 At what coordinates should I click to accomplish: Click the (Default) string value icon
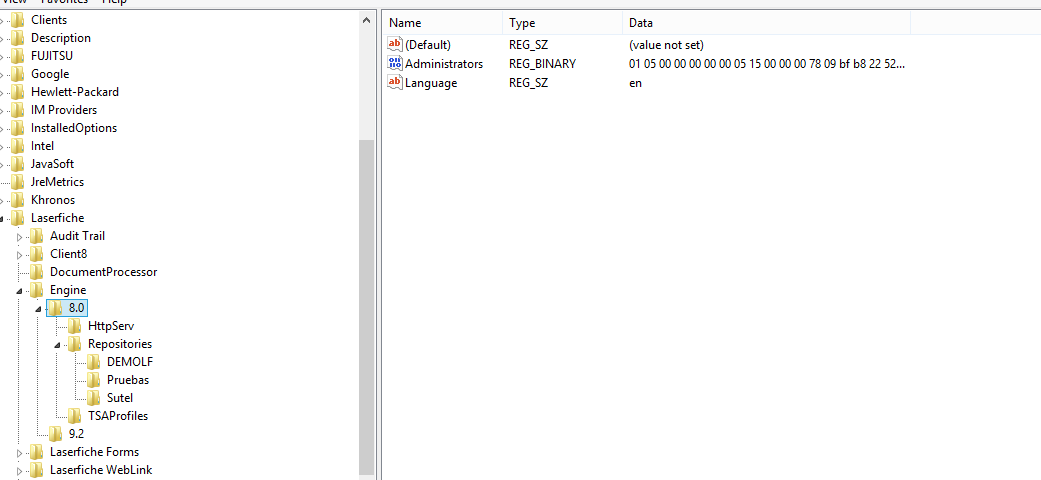point(395,44)
